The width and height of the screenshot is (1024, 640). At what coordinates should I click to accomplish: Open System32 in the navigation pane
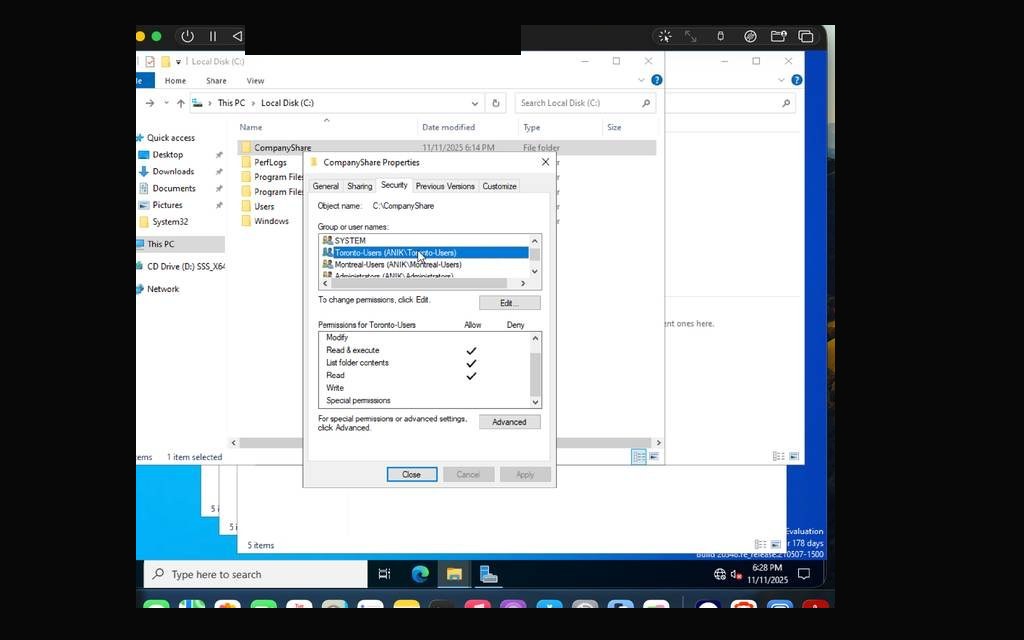click(x=170, y=222)
